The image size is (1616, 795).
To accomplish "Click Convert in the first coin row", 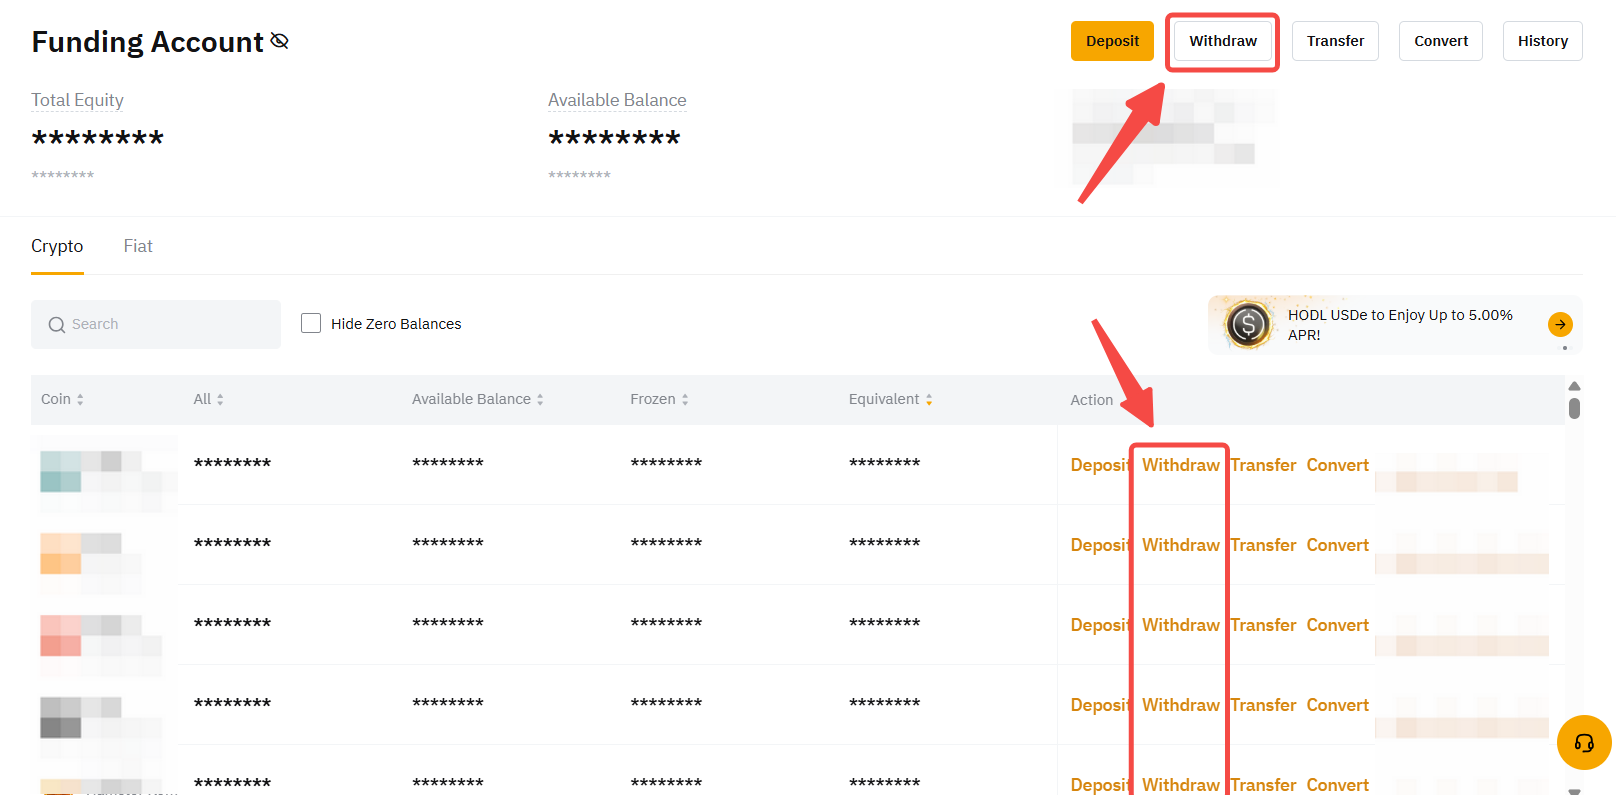I will 1337,465.
